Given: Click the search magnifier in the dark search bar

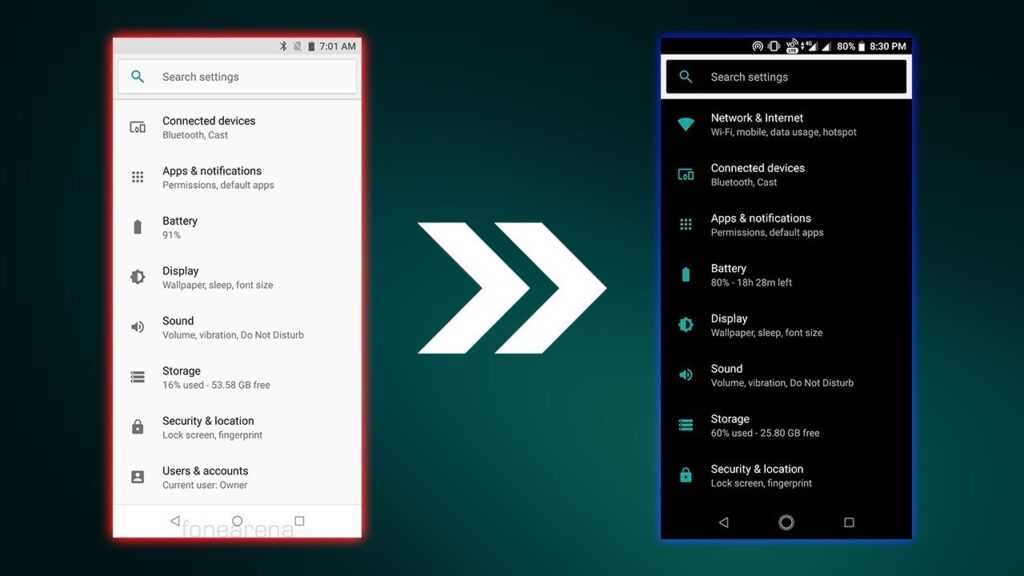Looking at the screenshot, I should click(686, 76).
